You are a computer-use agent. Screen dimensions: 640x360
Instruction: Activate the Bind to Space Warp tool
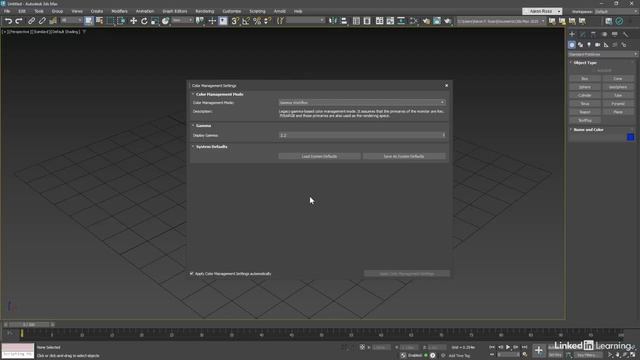[x=53, y=21]
